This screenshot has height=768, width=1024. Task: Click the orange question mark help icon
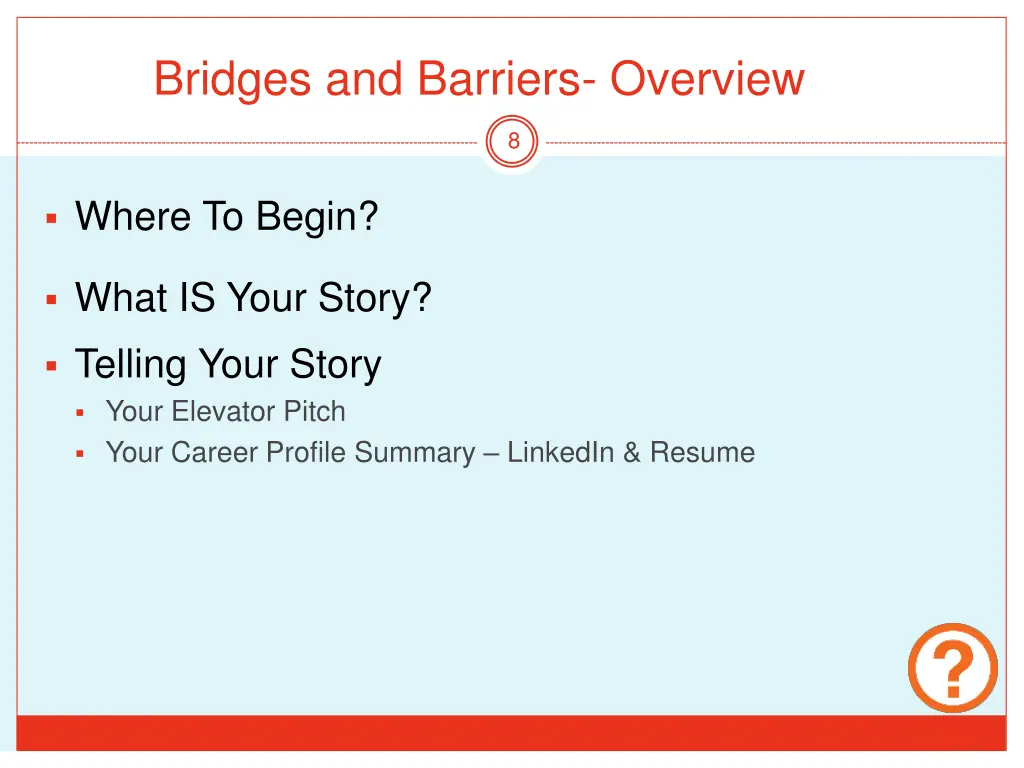pos(953,667)
